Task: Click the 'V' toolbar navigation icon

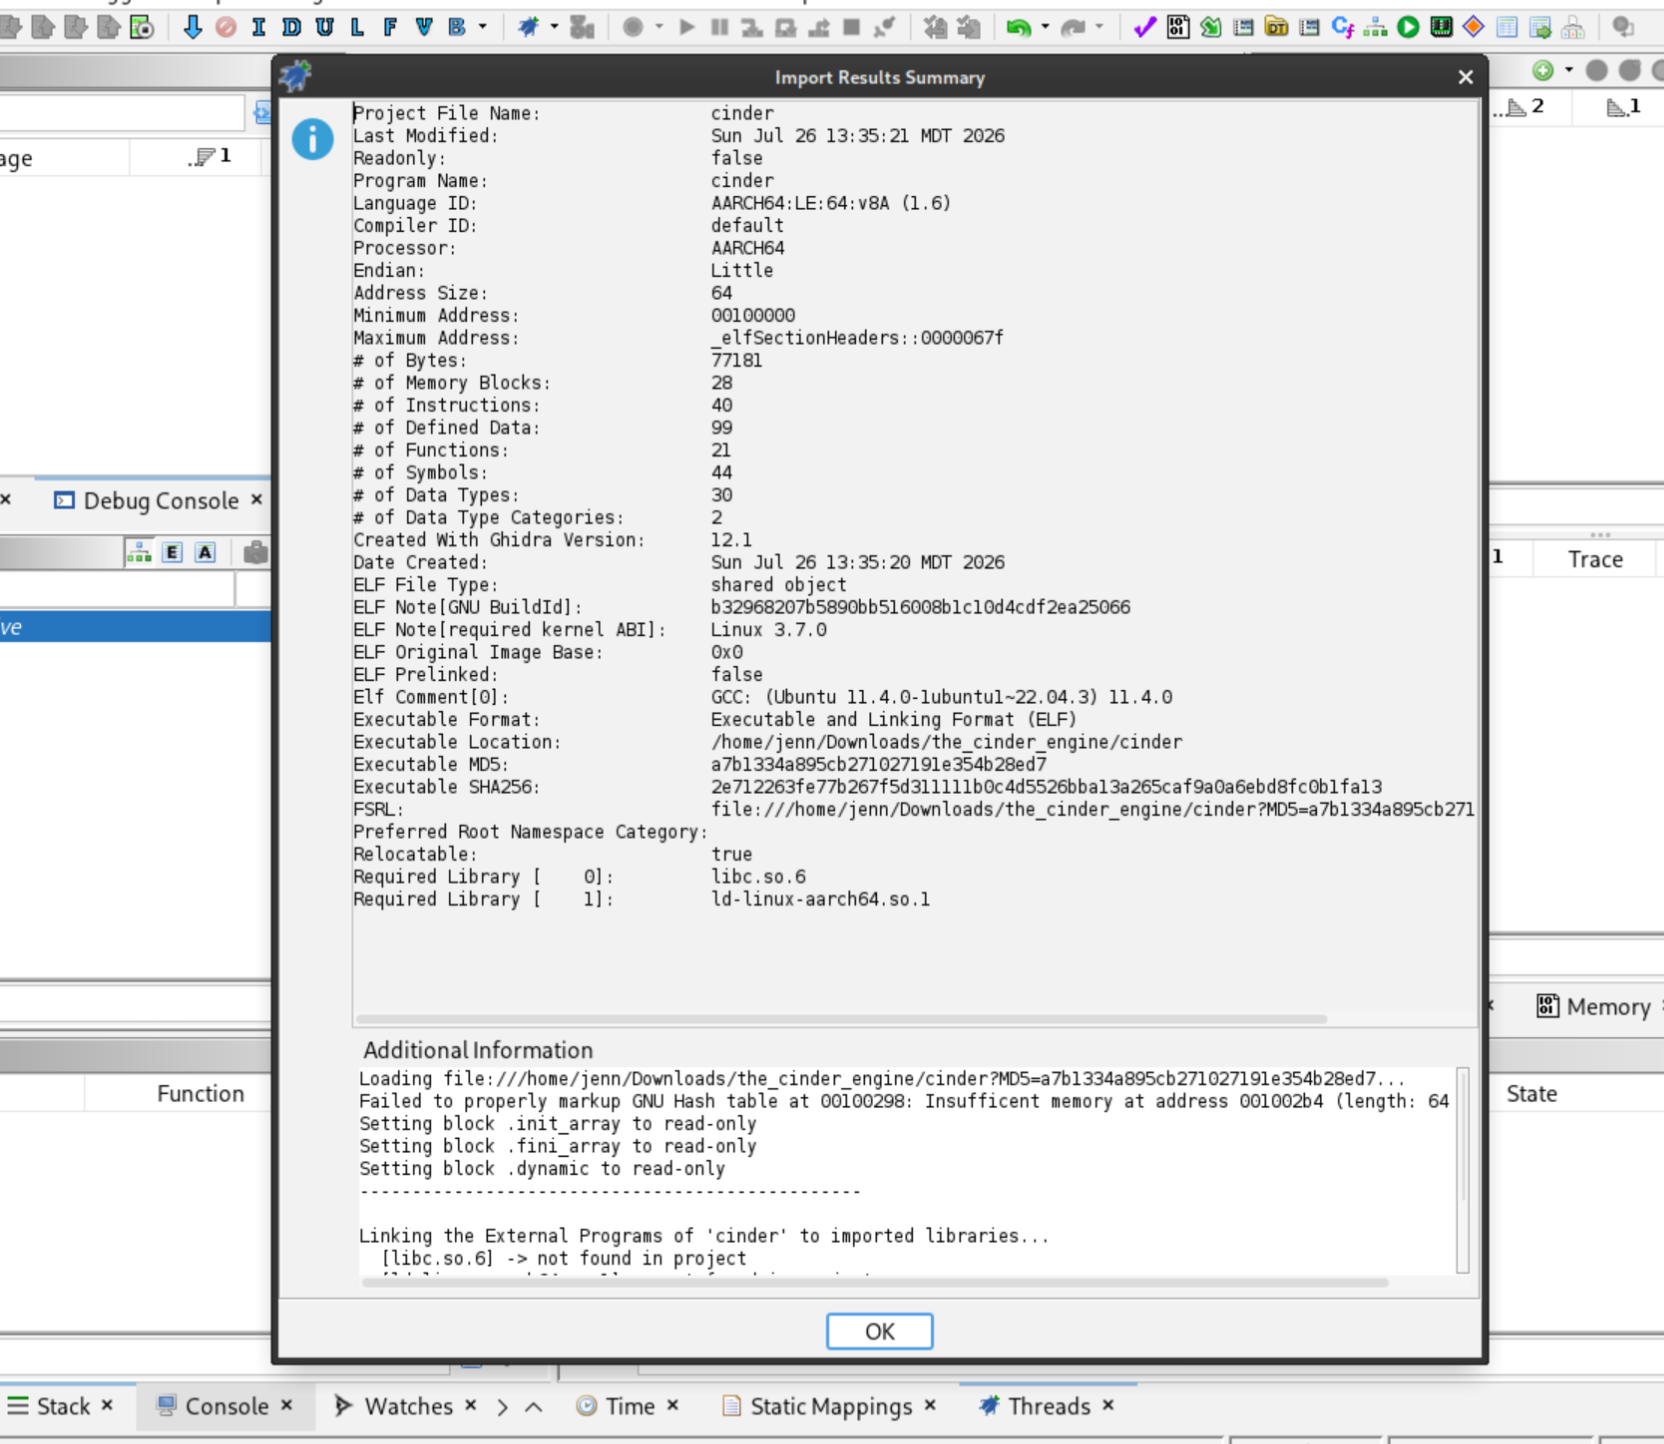Action: pyautogui.click(x=423, y=27)
